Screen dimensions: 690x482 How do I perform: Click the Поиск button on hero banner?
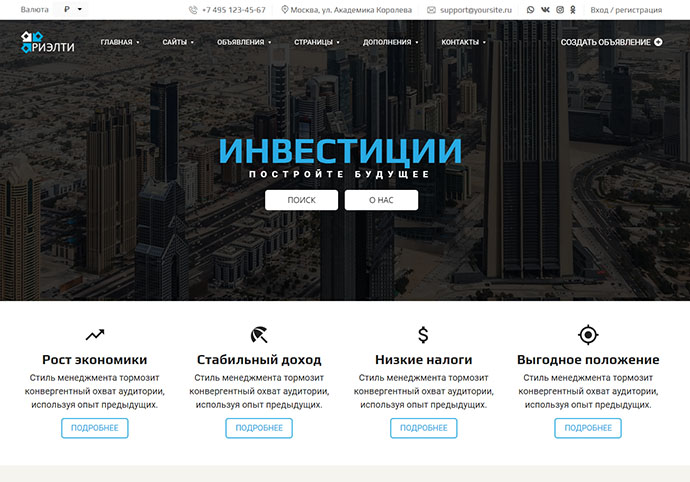(301, 200)
